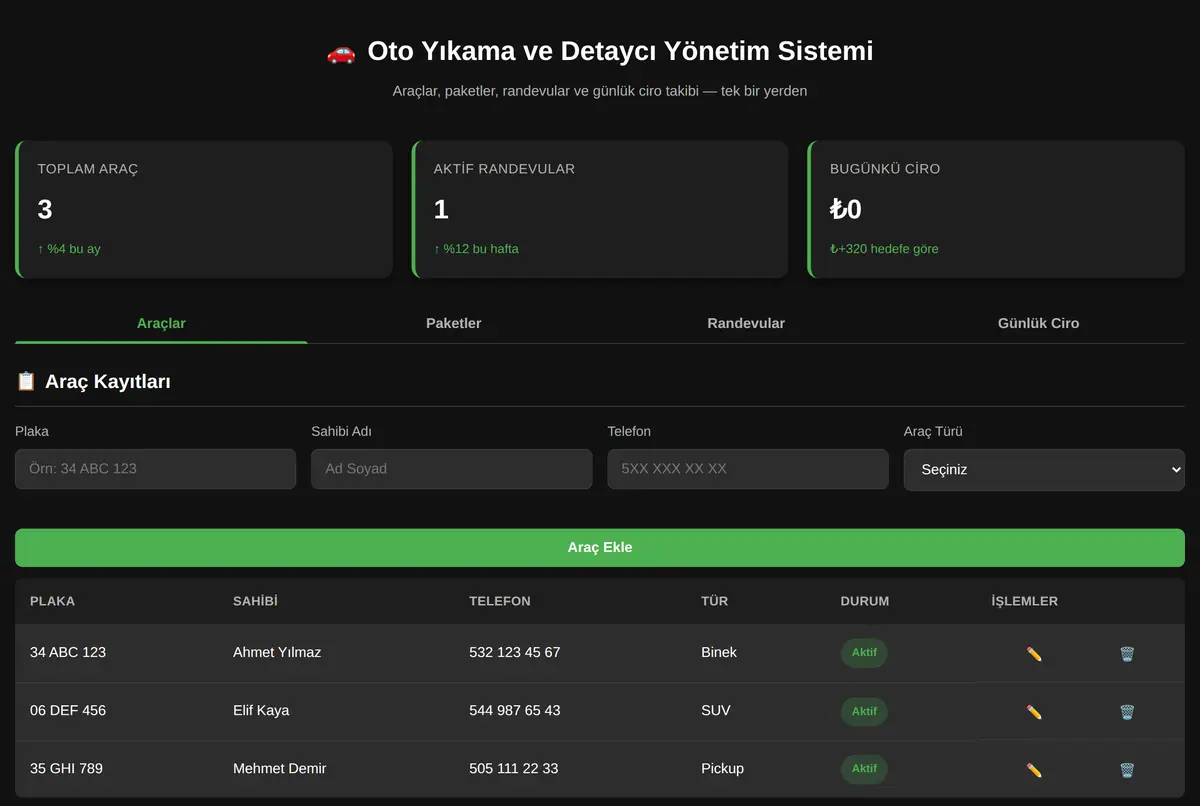Focus the Plaka input field
Screen dimensions: 1200x806
[x=155, y=468]
